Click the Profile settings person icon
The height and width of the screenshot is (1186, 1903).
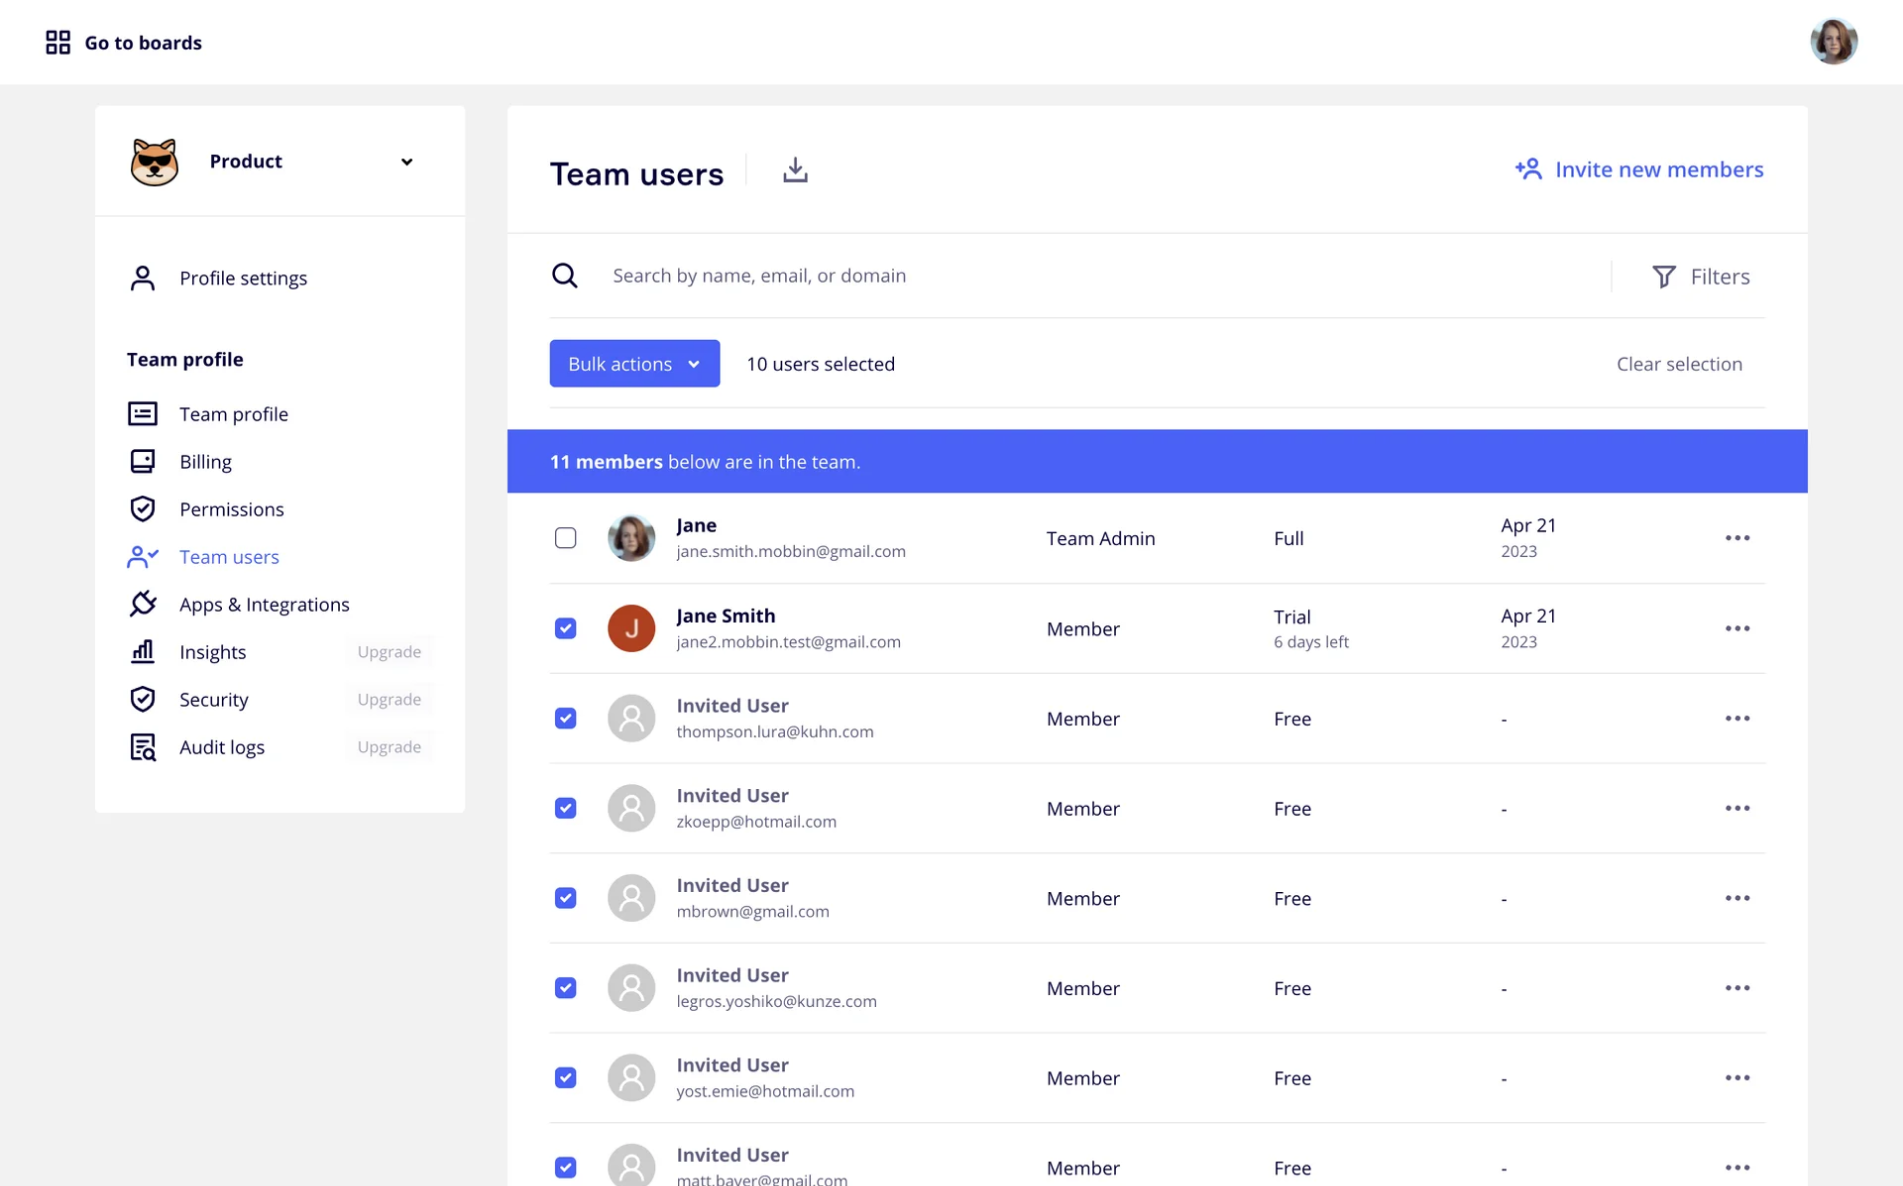142,278
